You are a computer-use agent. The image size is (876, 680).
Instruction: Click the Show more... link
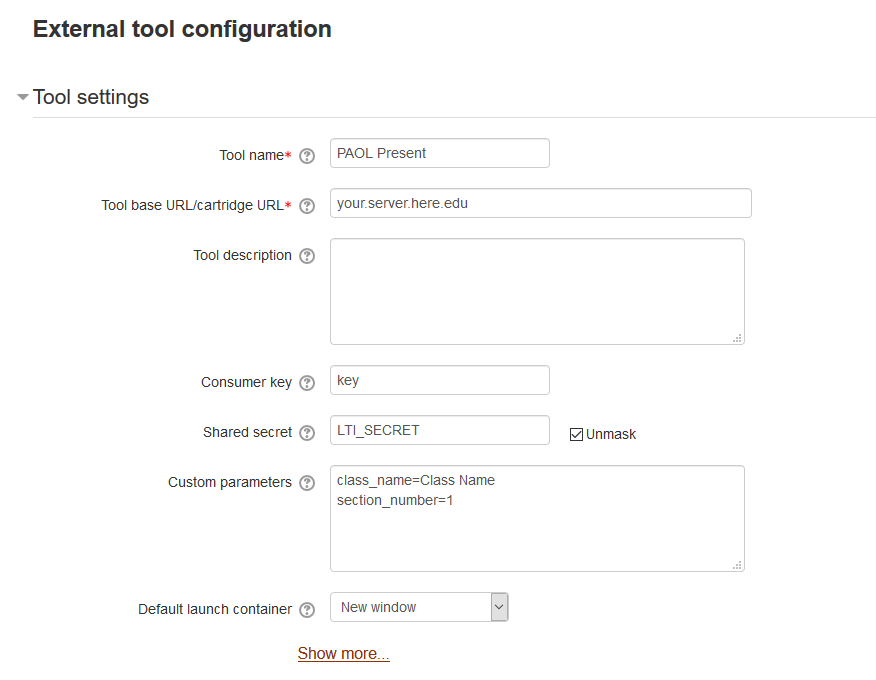343,654
